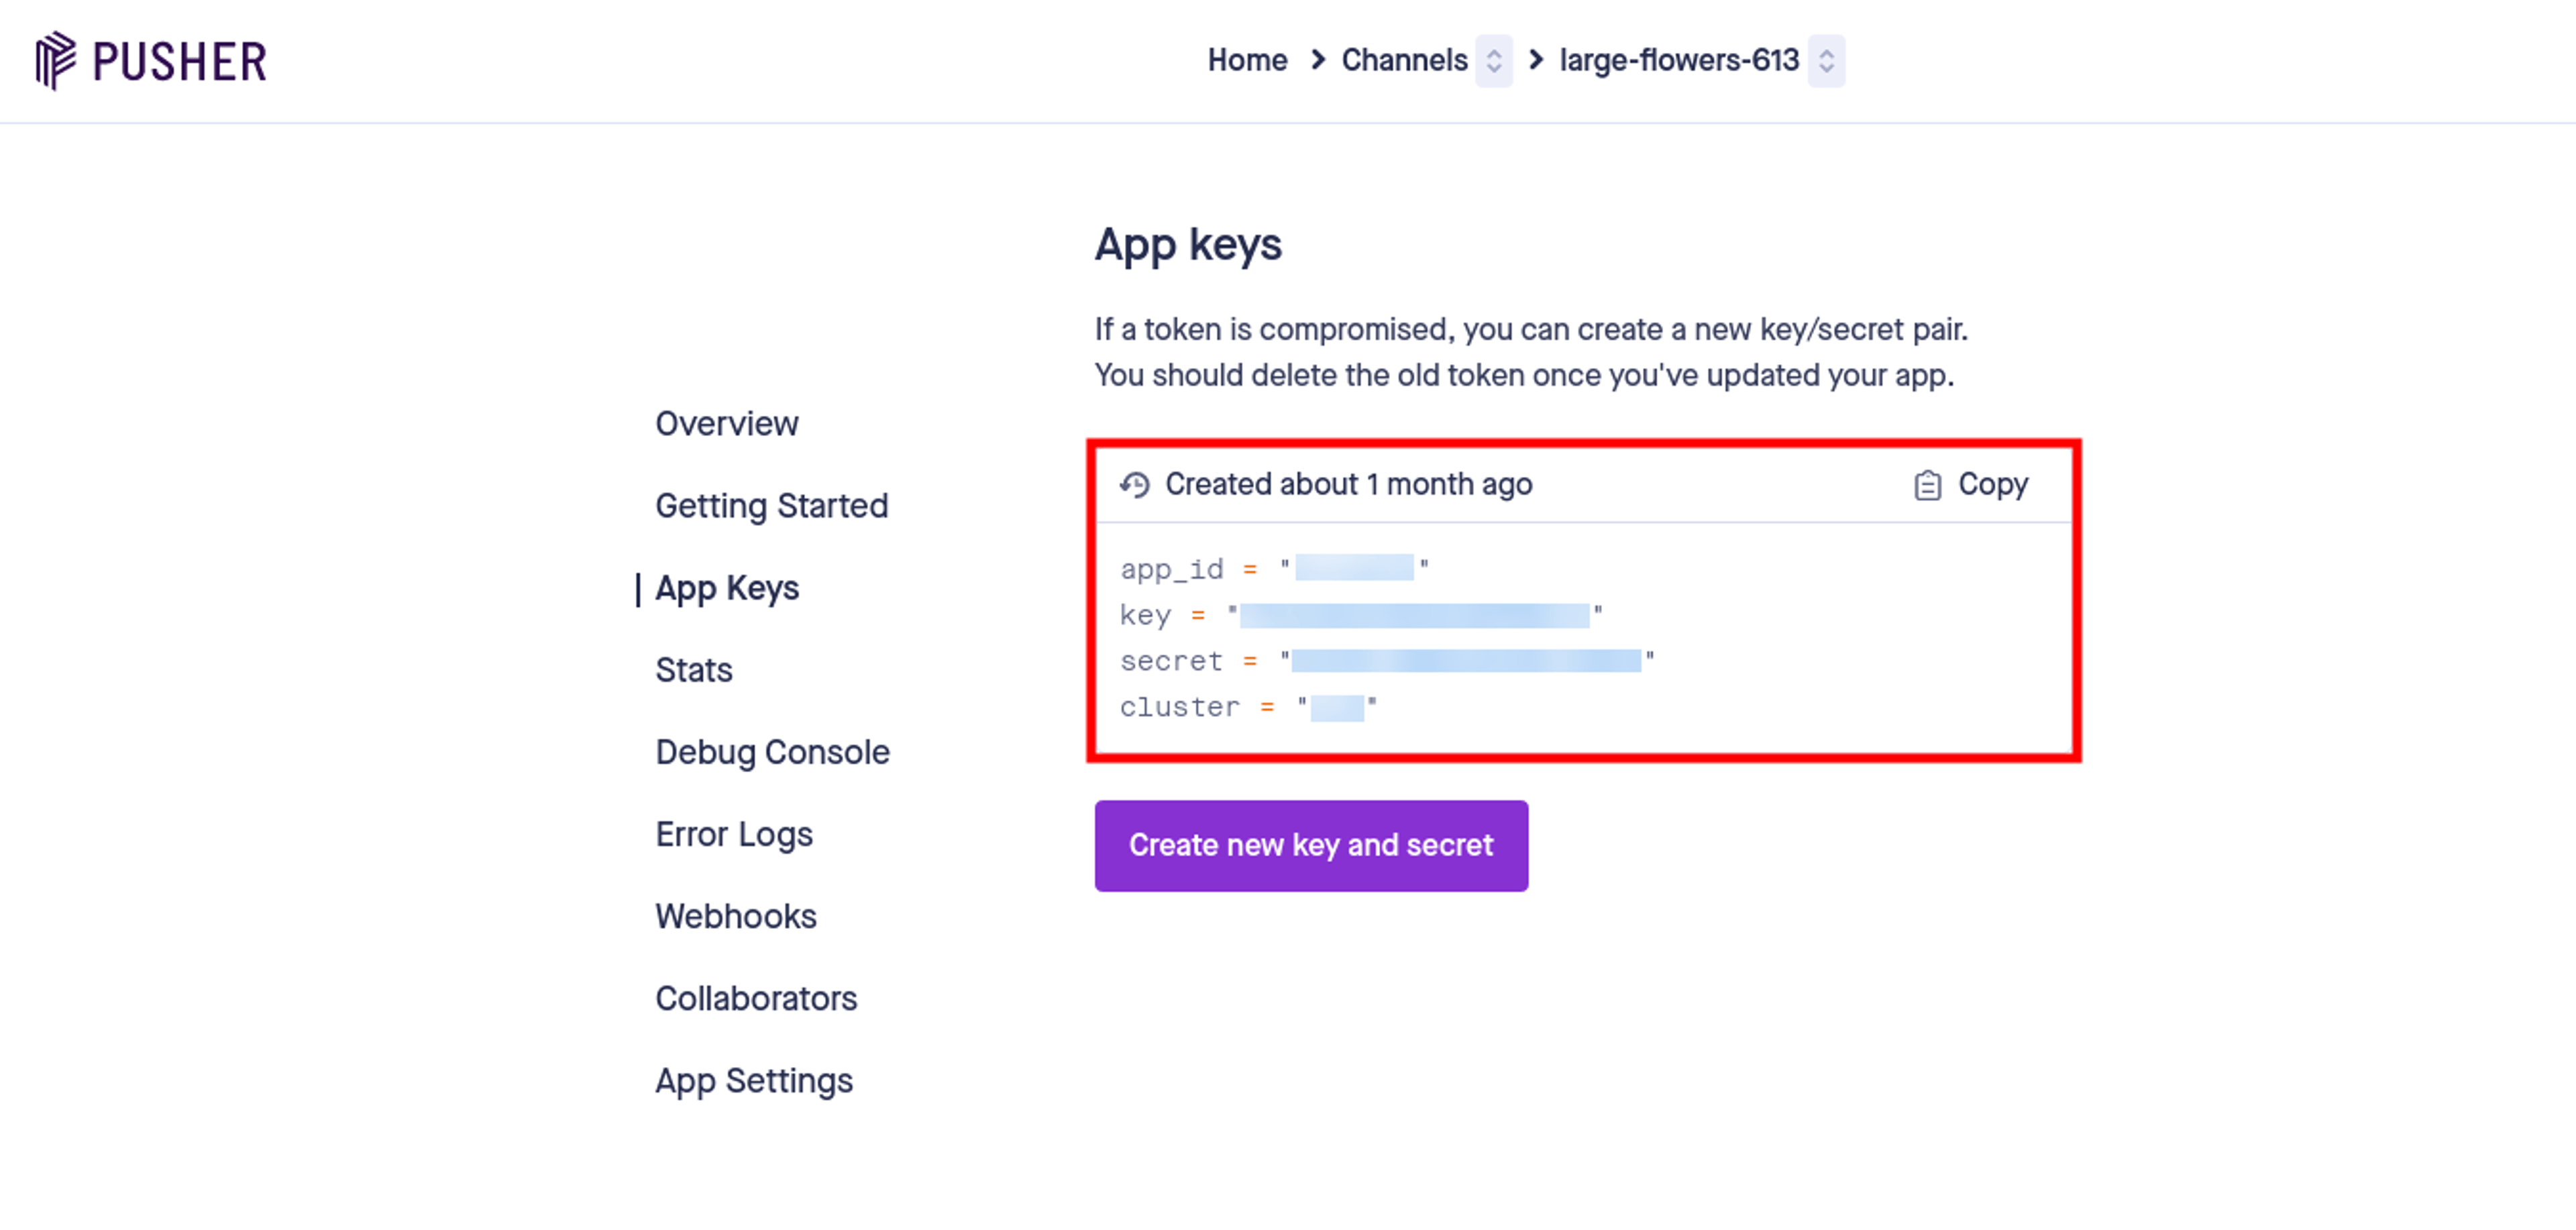Open Error Logs in the sidebar
Image resolution: width=2576 pixels, height=1230 pixels.
[x=734, y=834]
